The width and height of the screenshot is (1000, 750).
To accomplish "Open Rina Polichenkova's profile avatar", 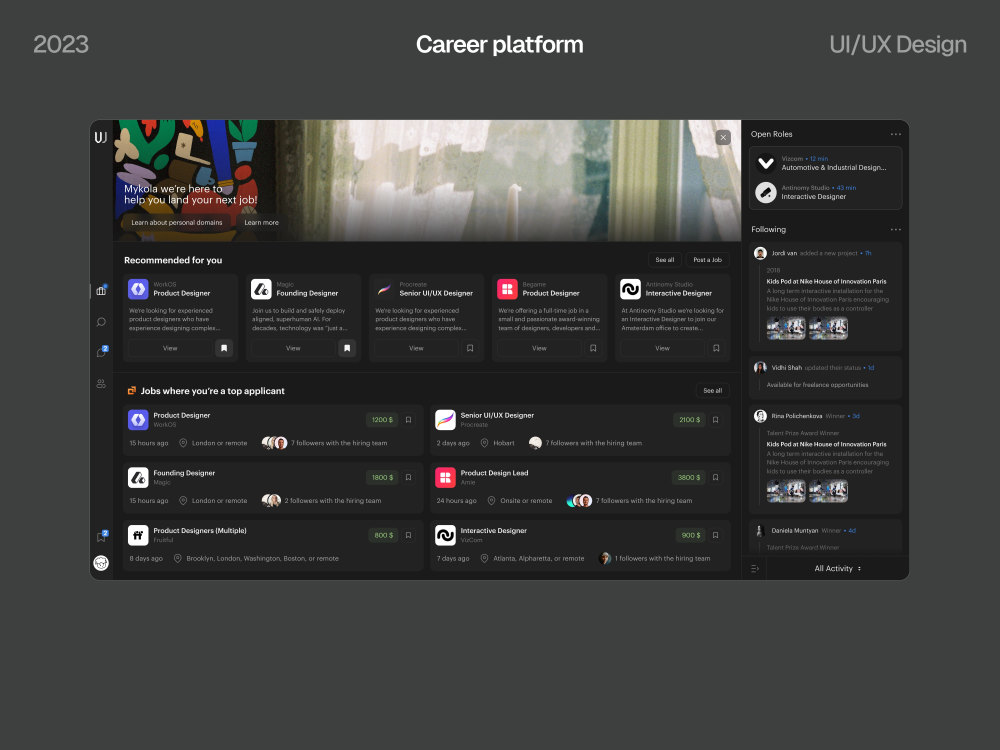I will (x=760, y=416).
